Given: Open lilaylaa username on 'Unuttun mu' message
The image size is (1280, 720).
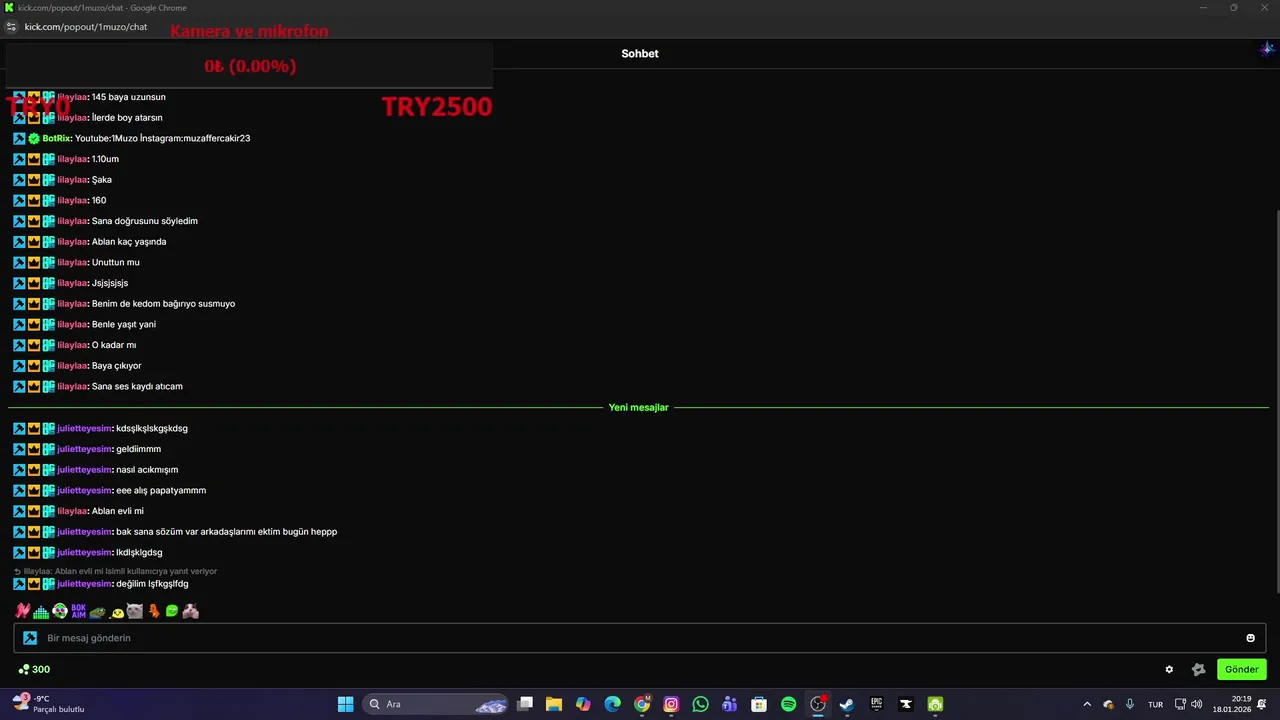Looking at the screenshot, I should click(73, 262).
